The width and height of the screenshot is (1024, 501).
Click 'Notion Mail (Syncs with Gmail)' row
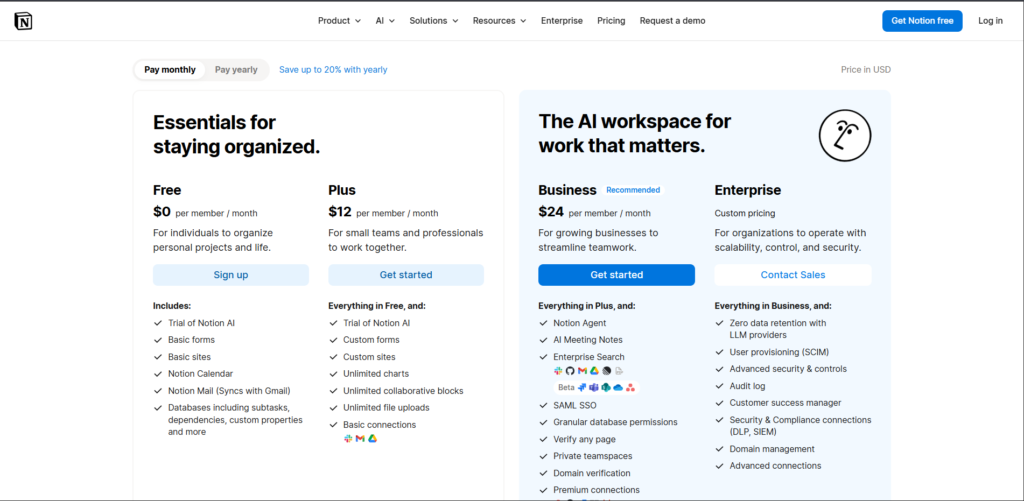229,391
